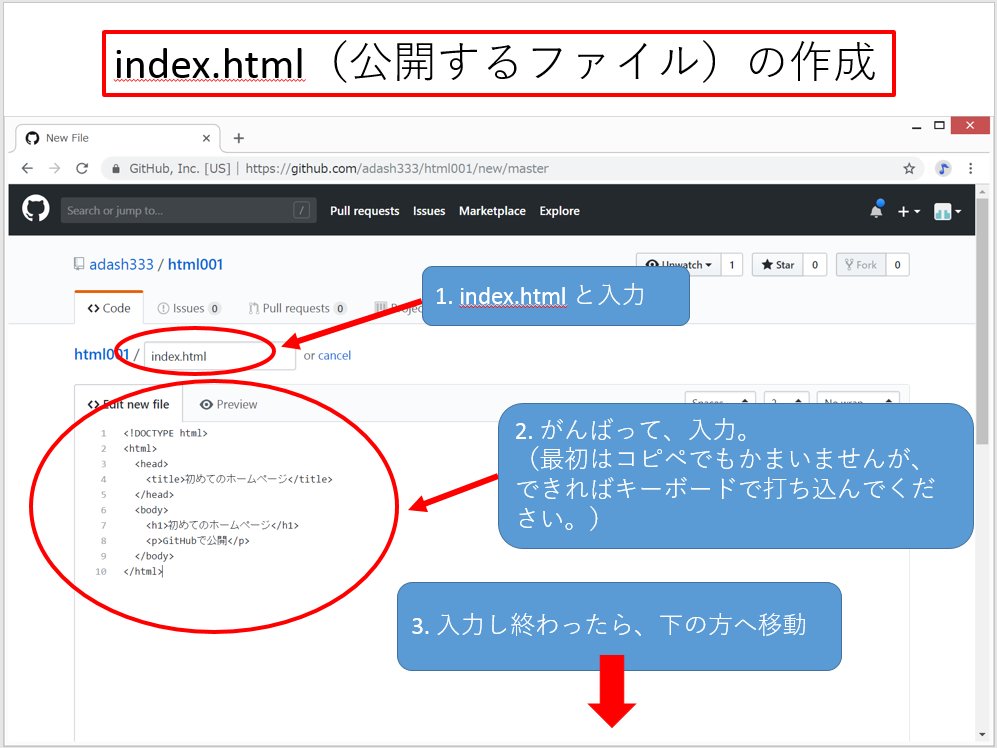Click the index.html filename input field

[x=219, y=355]
